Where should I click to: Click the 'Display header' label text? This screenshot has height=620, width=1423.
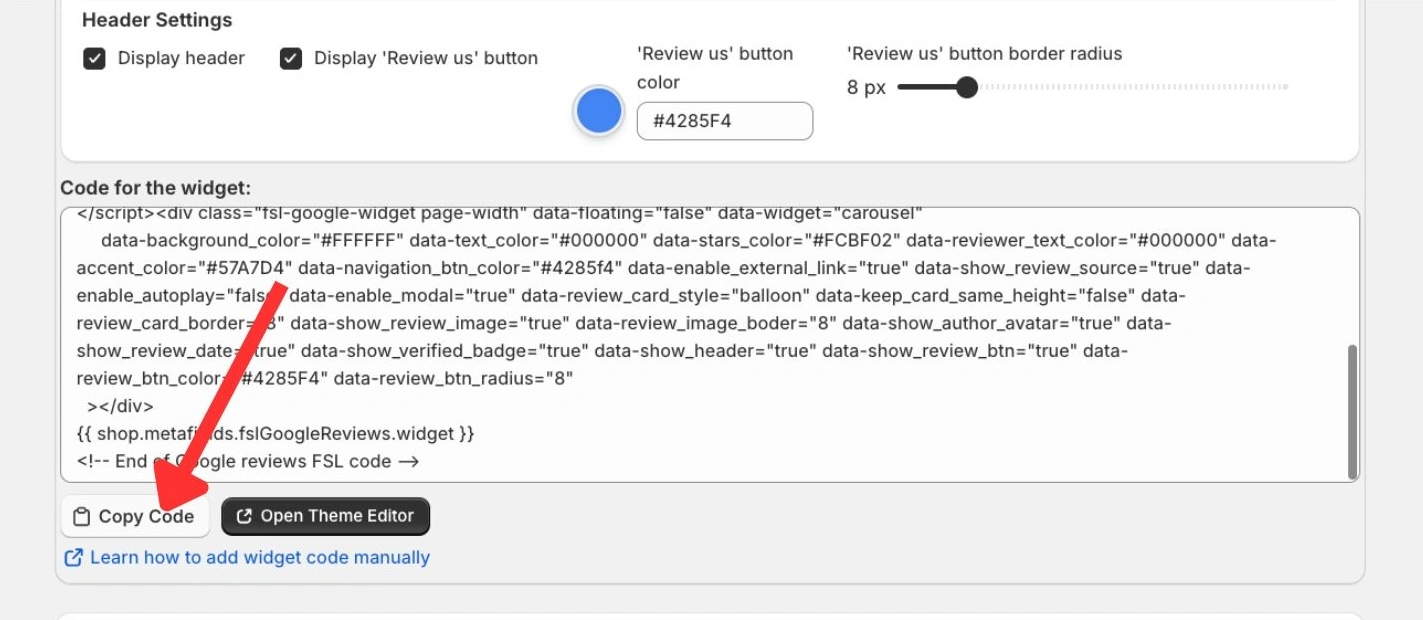[181, 59]
